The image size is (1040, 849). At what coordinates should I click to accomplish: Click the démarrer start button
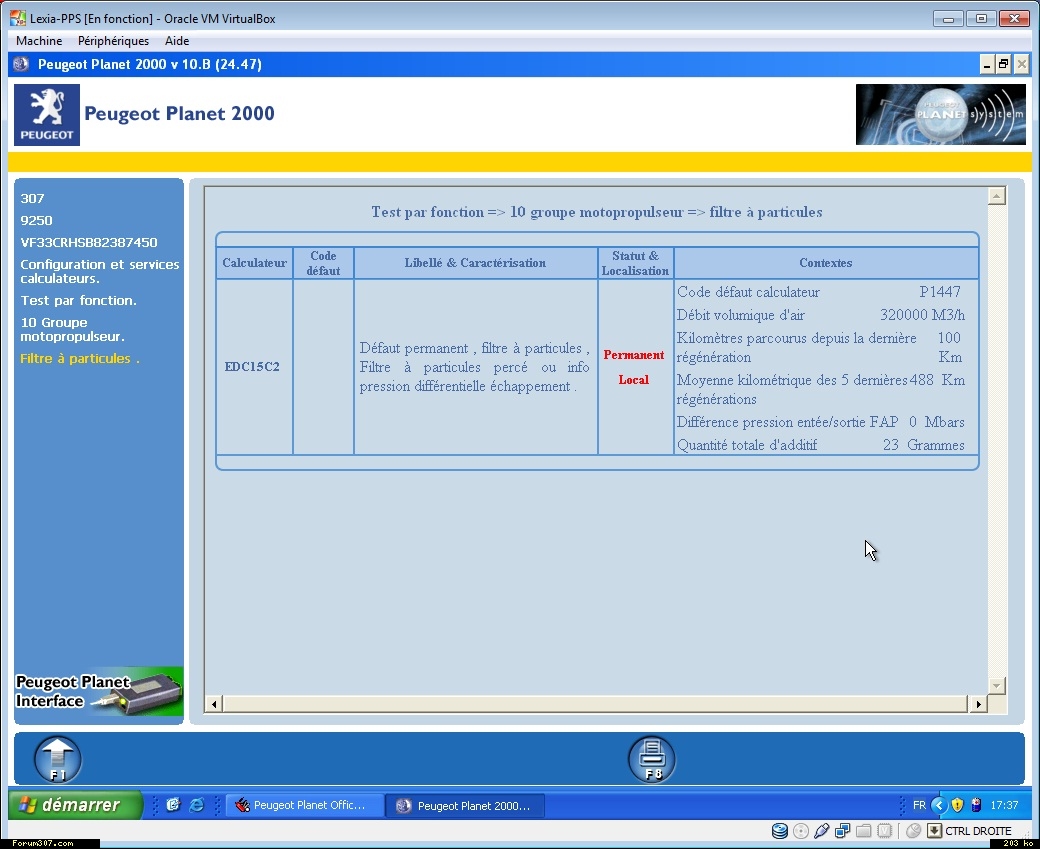(x=76, y=805)
